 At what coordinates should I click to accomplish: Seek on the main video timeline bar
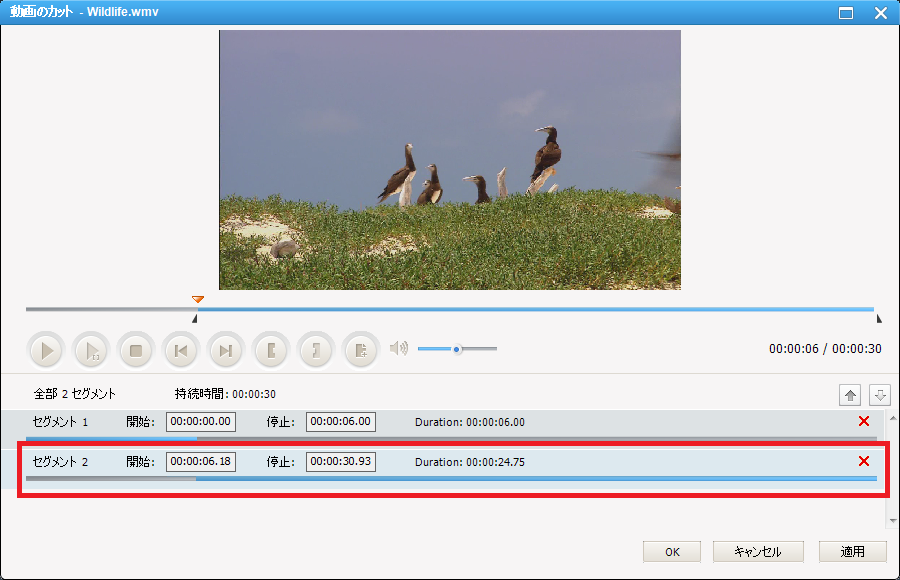tap(449, 309)
